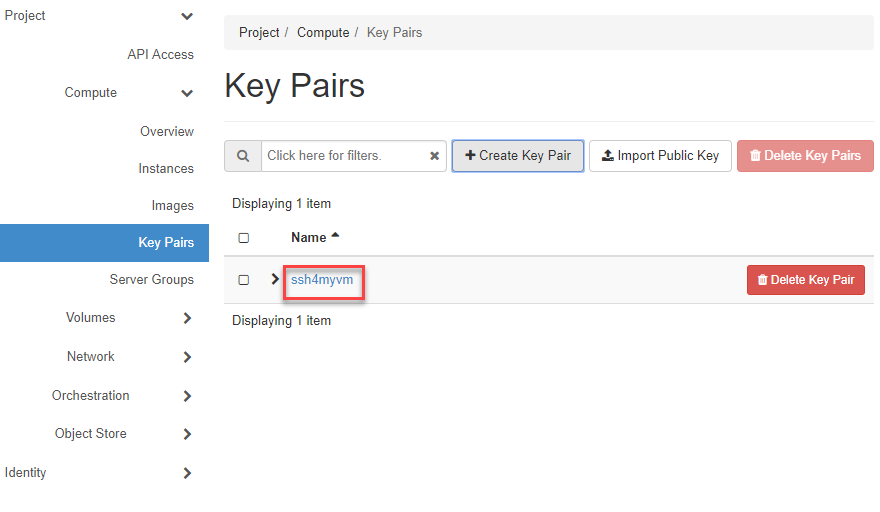Screen dimensions: 880x512
Task: Select the checkbox for all key pairs
Action: [243, 238]
